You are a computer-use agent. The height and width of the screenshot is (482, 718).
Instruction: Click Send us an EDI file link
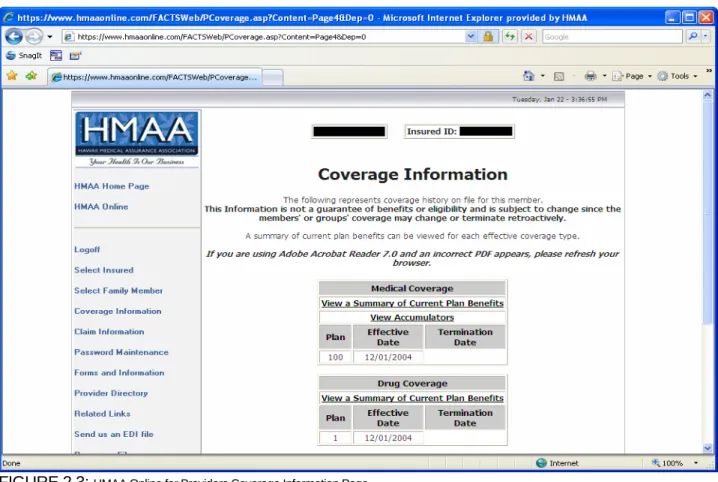click(x=114, y=434)
